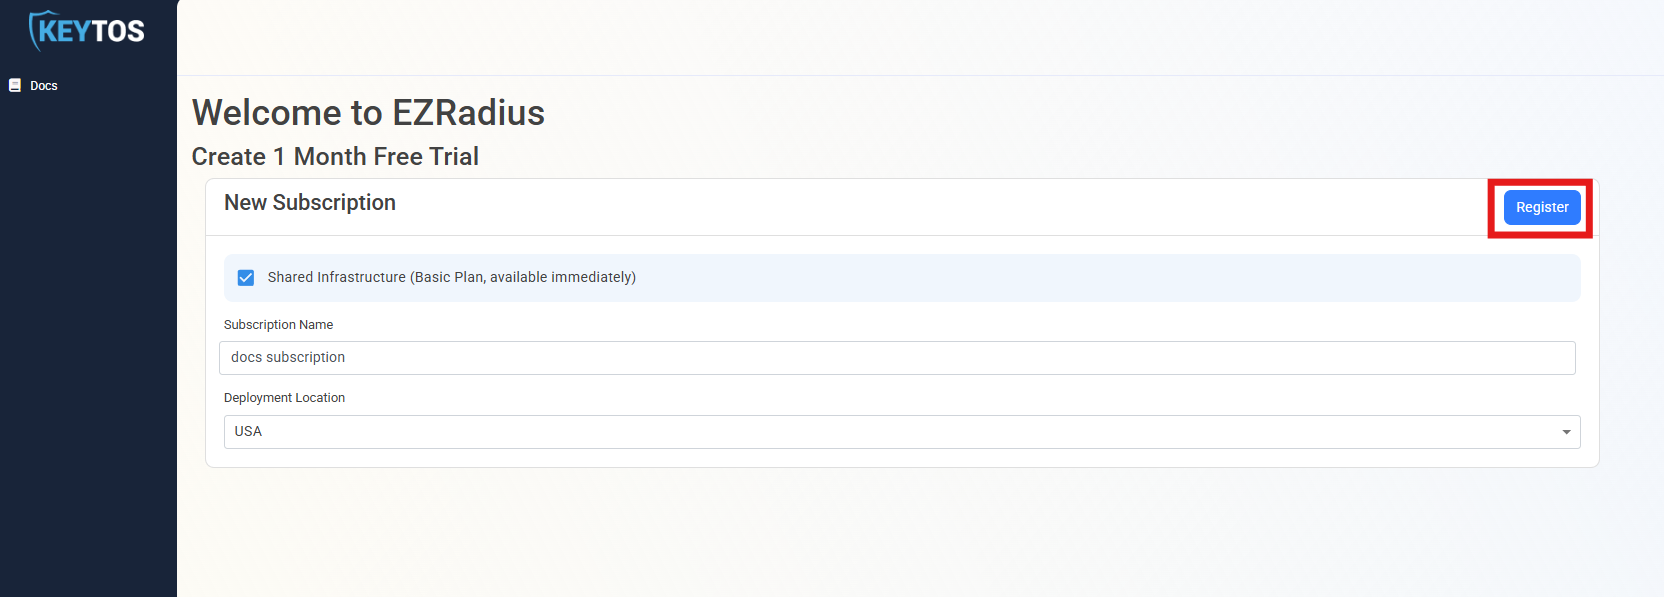
Task: Click the 'Subscription Name' label
Action: click(x=278, y=325)
